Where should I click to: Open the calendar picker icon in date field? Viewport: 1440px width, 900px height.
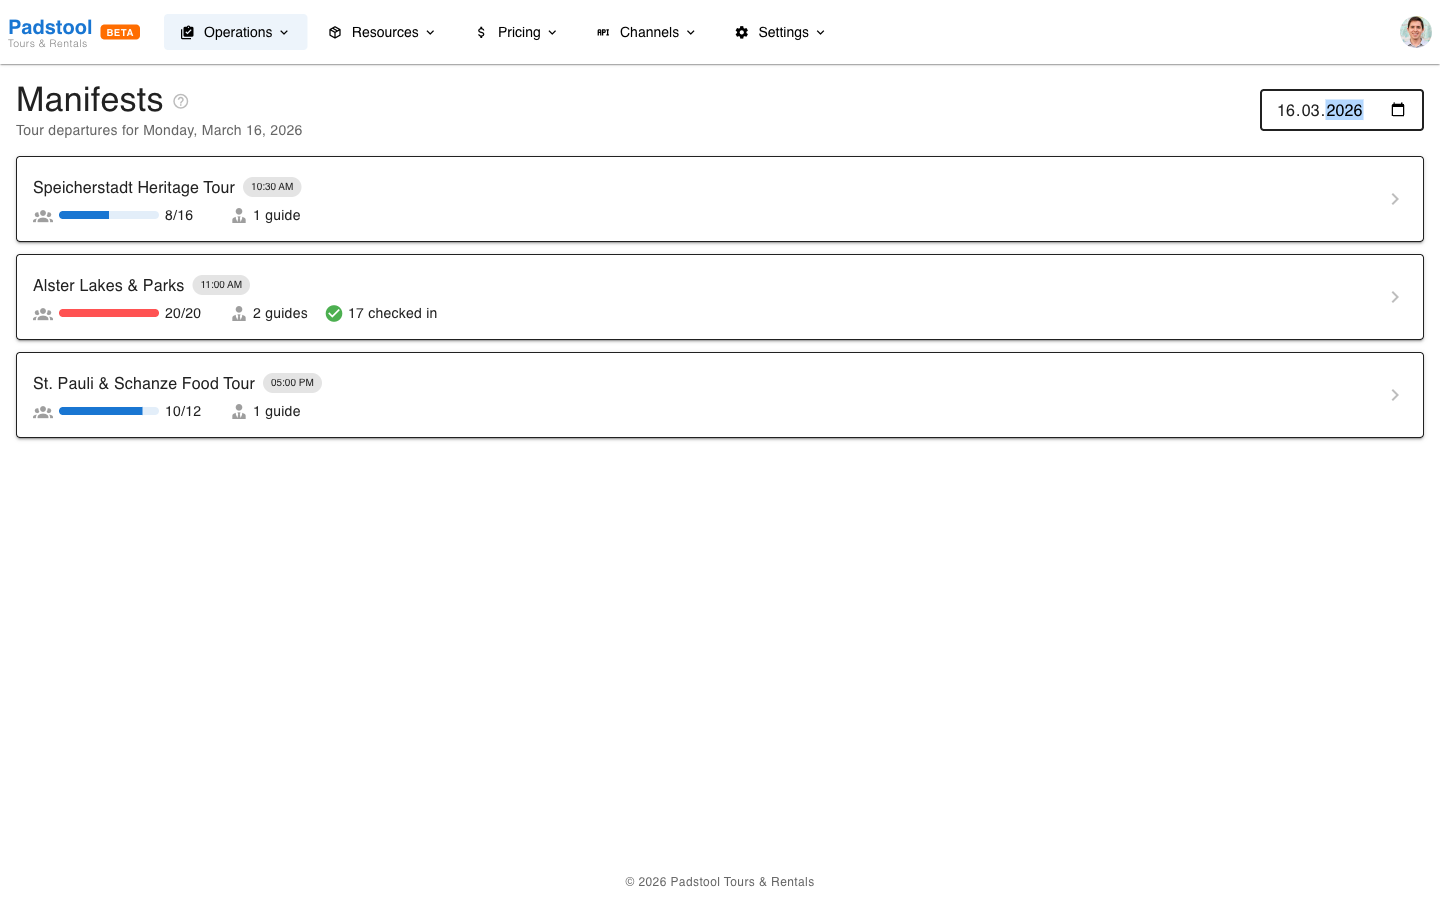[1398, 110]
